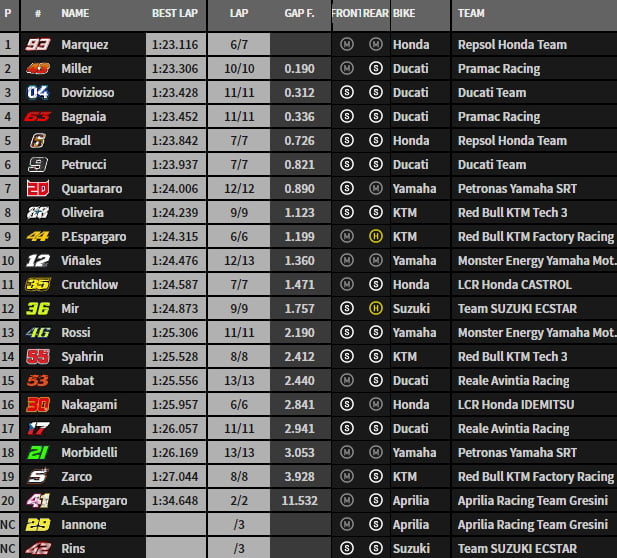Click Mir's yellow hard rear tyre icon
This screenshot has height=558, width=617.
tap(375, 309)
